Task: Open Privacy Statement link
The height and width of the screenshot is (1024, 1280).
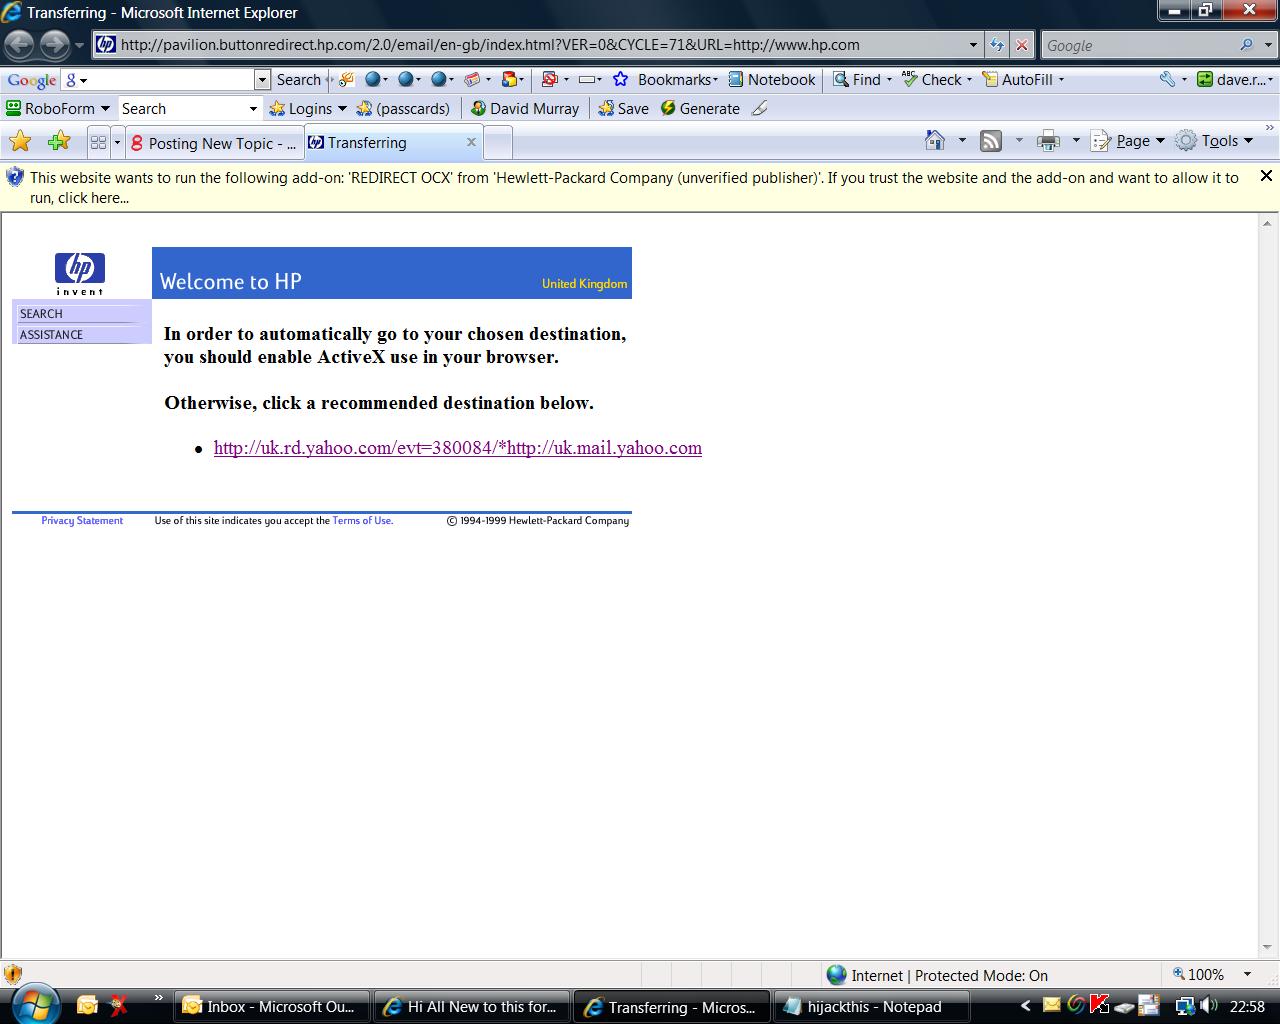Action: pyautogui.click(x=82, y=520)
